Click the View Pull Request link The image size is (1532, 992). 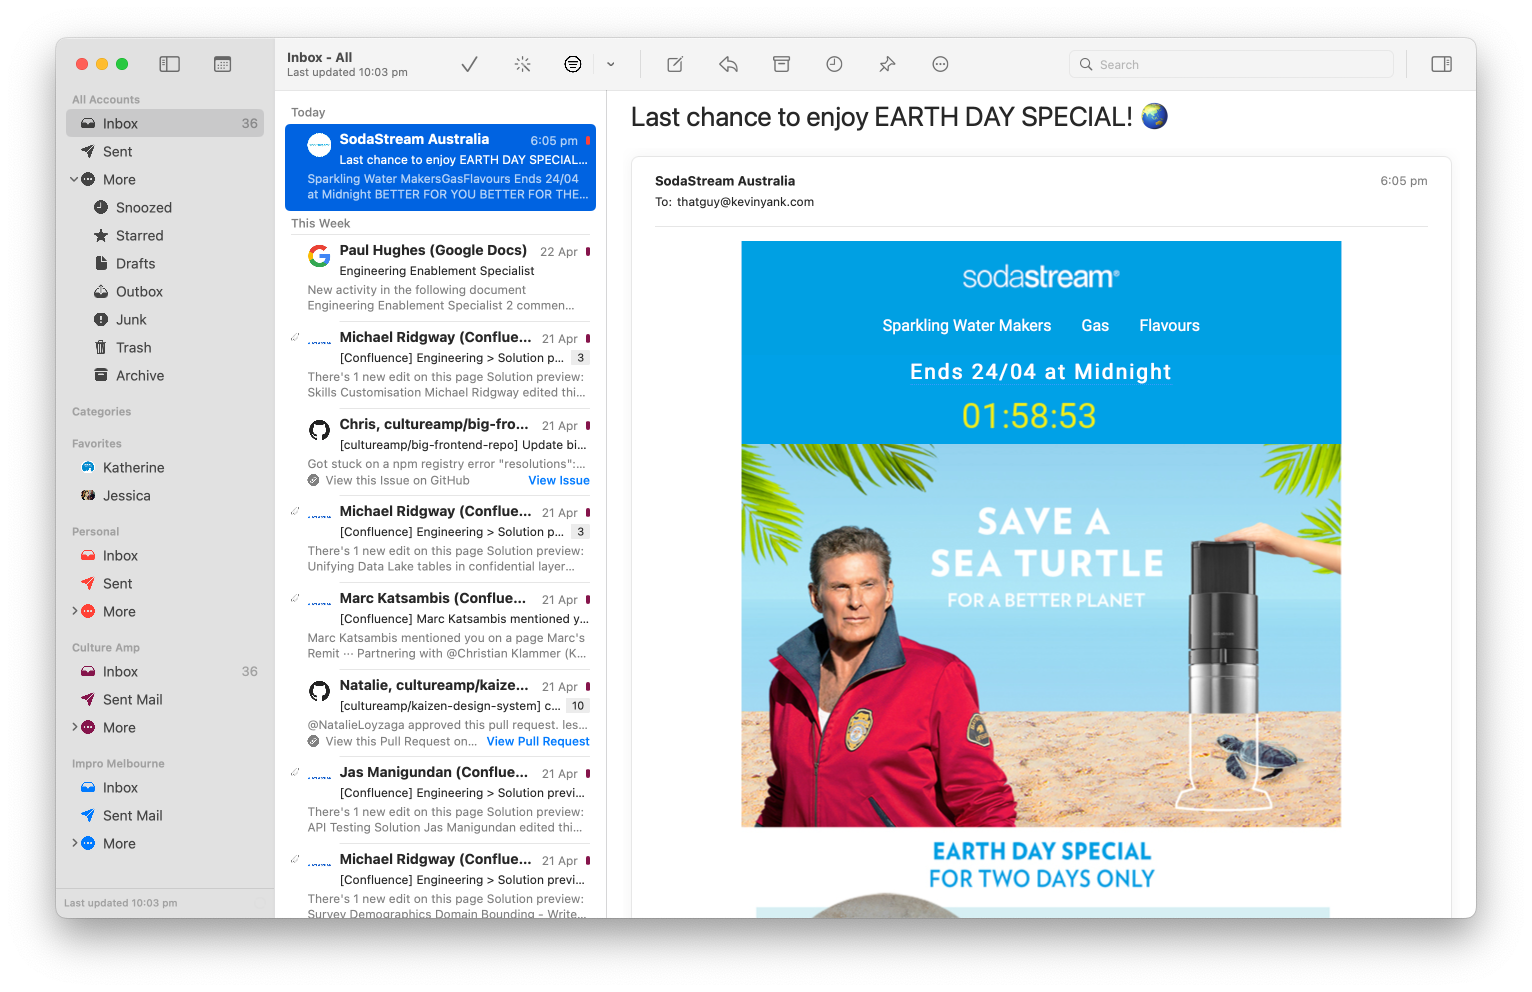538,742
